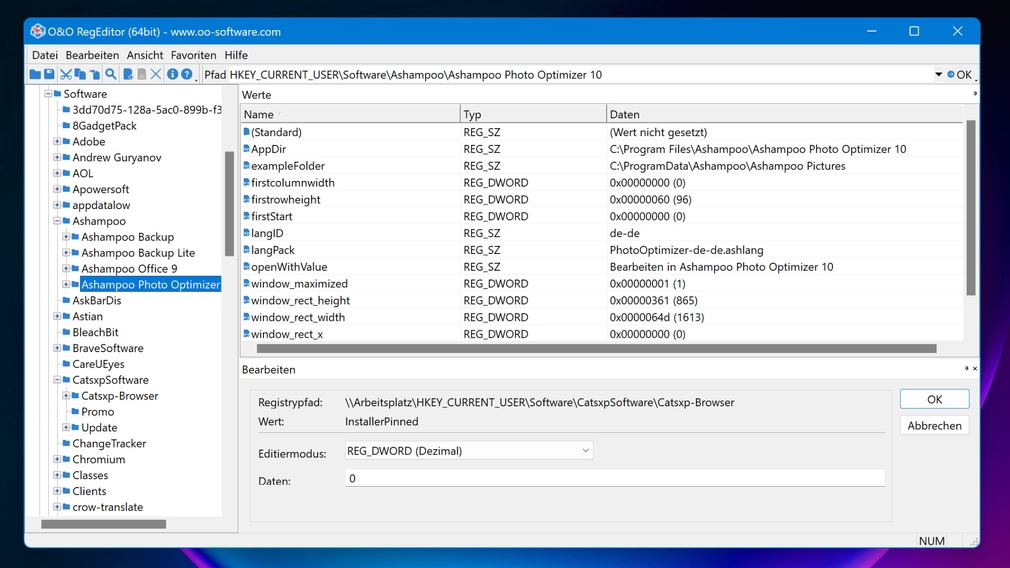
Task: Expand the Andrew Guryanov node
Action: pyautogui.click(x=57, y=157)
